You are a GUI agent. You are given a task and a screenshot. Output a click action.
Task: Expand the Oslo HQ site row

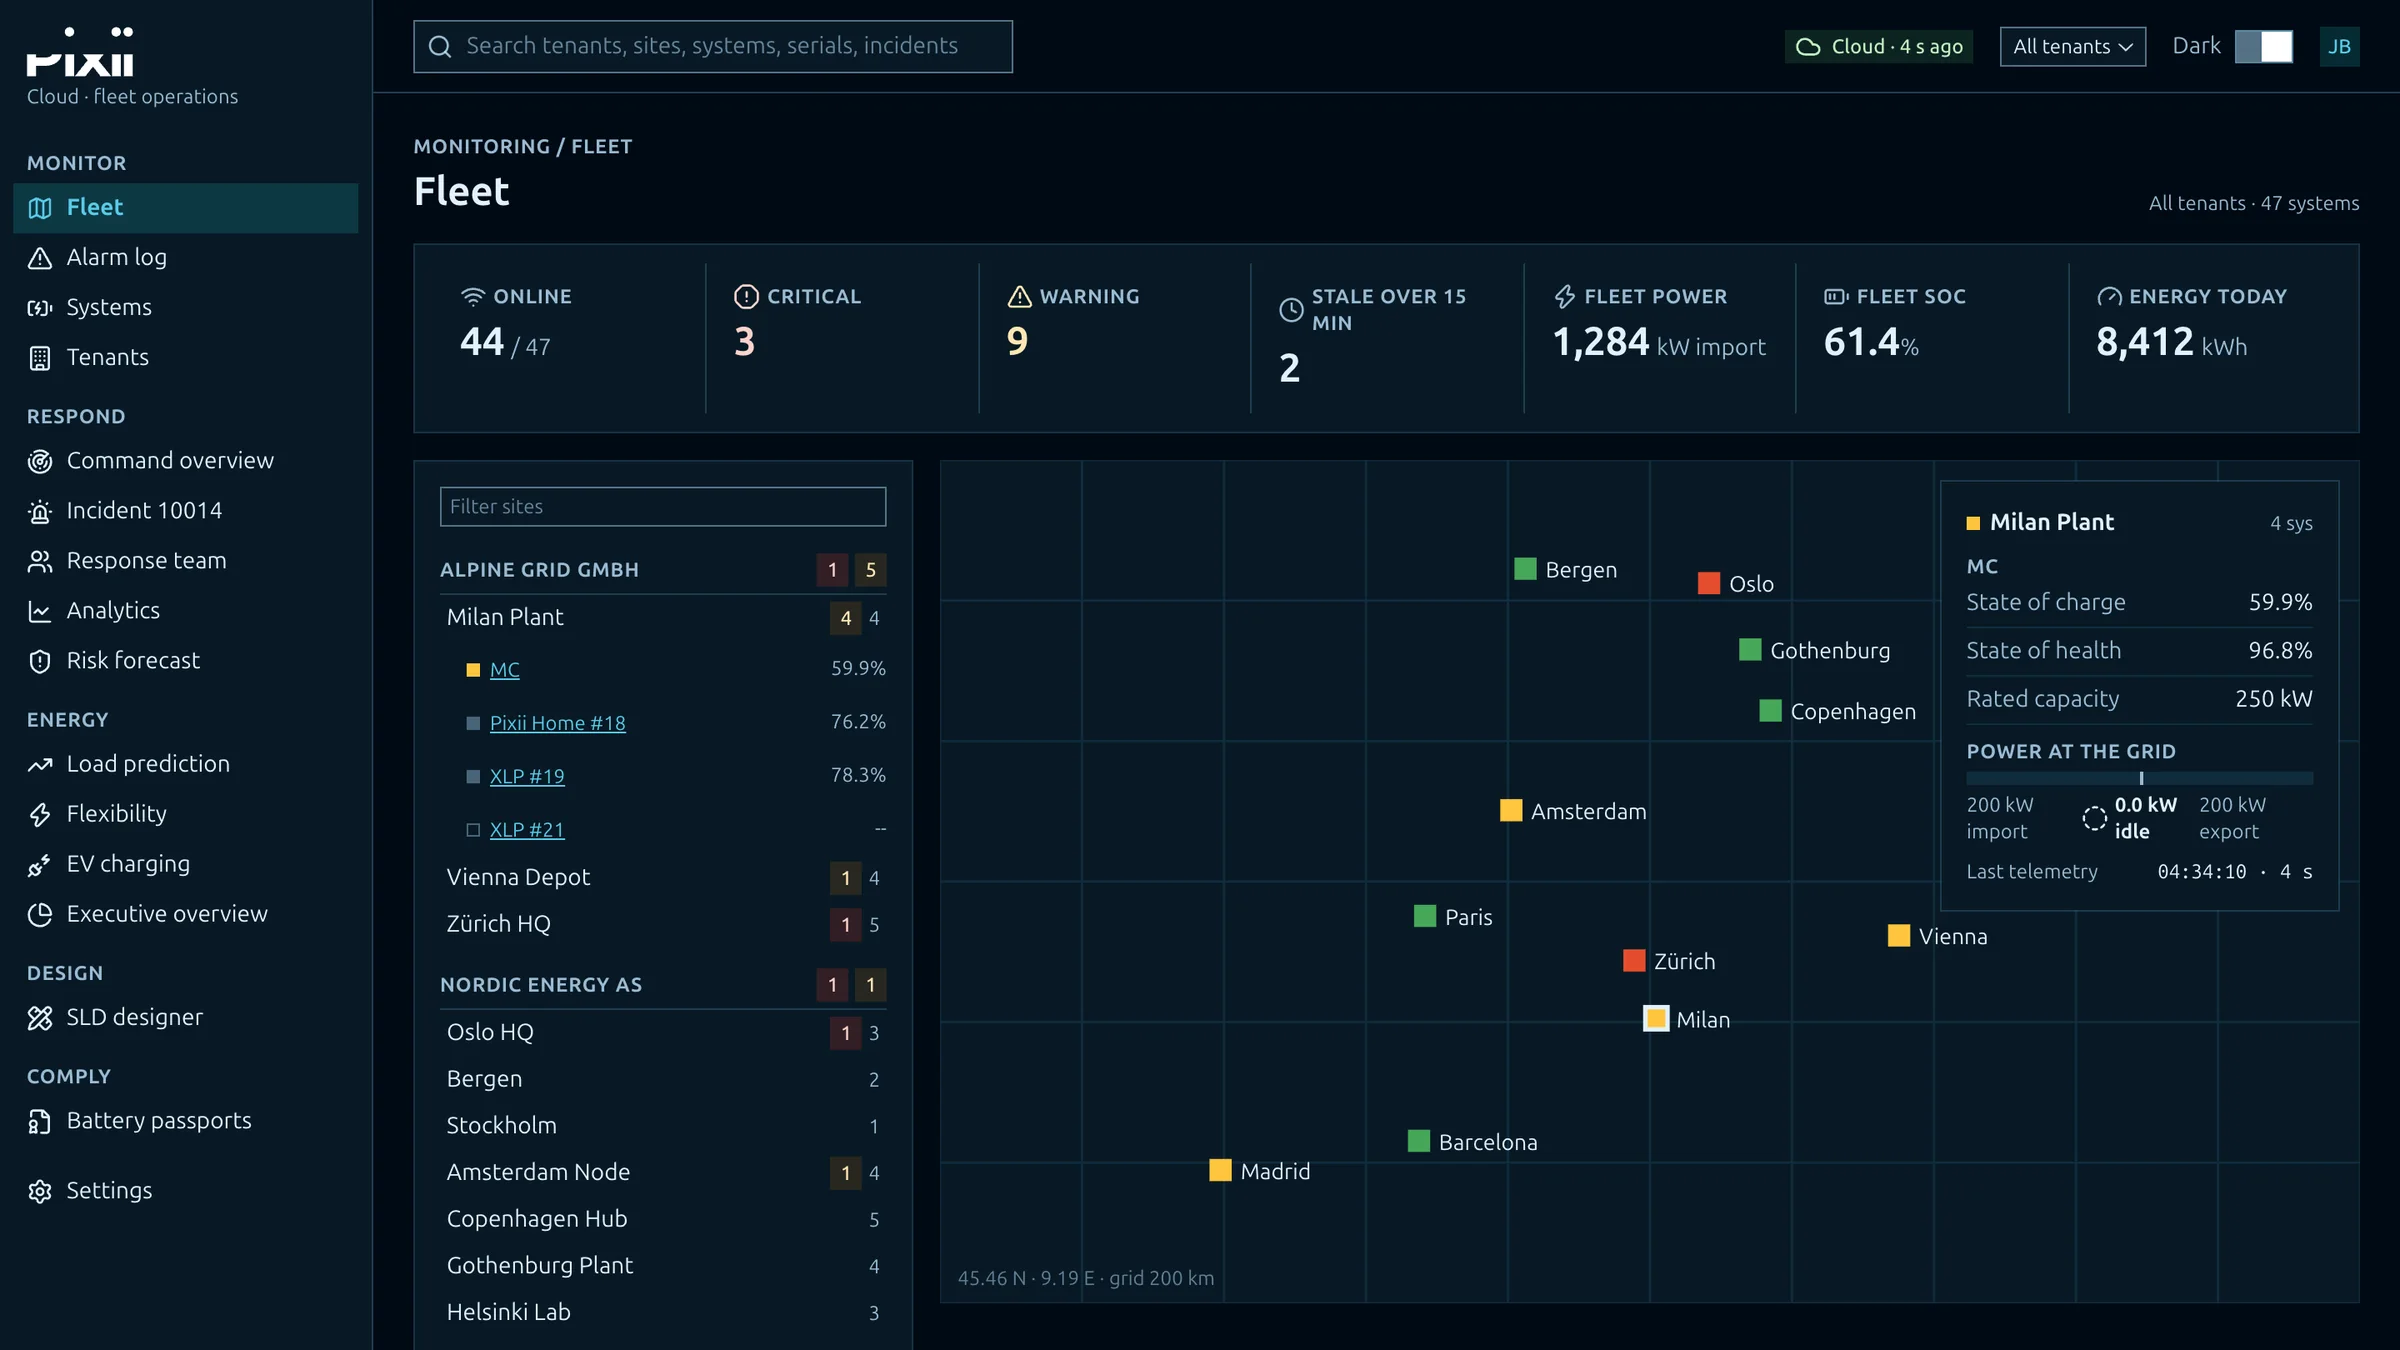click(663, 1032)
